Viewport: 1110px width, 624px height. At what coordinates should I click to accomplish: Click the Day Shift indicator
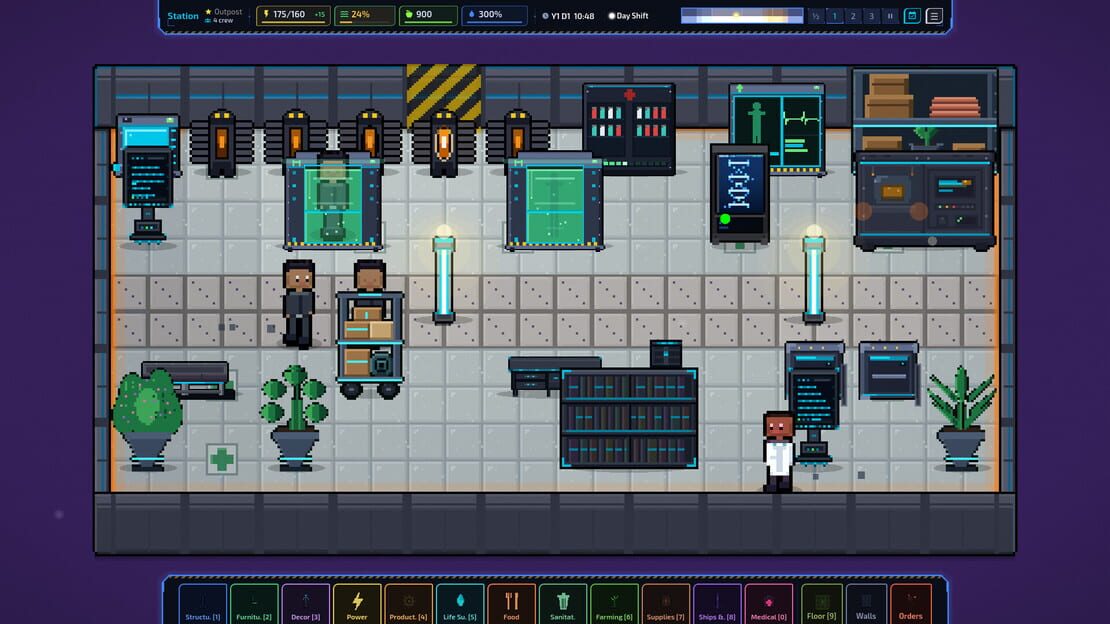coord(628,16)
